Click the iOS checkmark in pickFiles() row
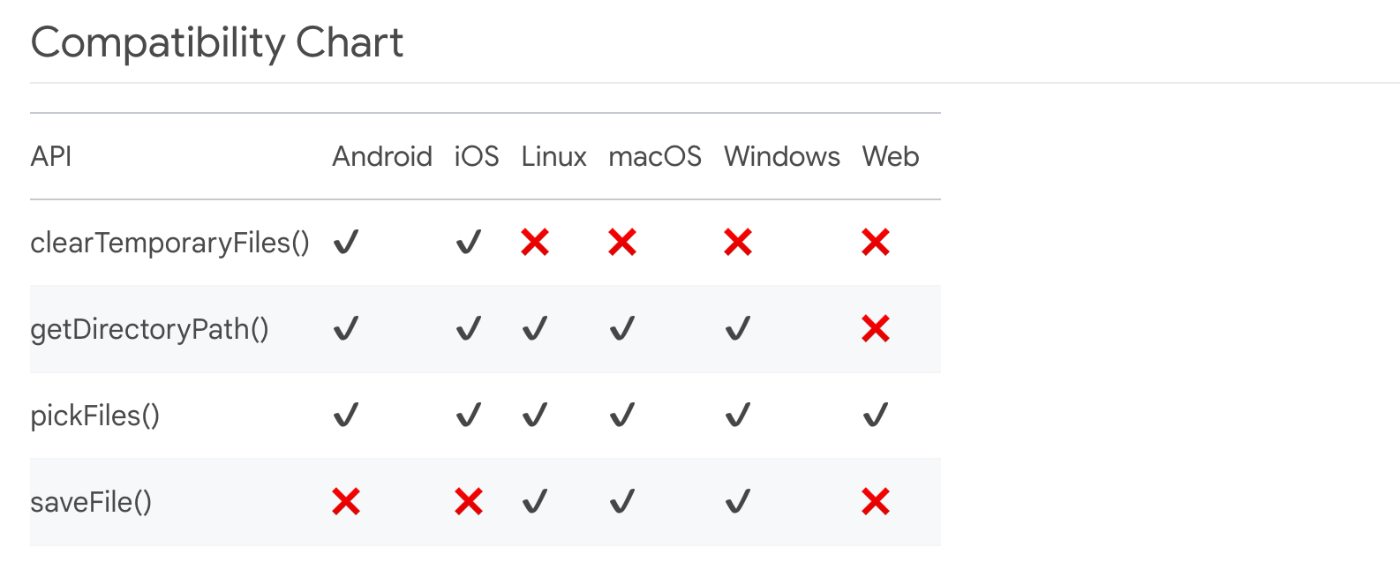Screen dimensions: 1400x577 pyautogui.click(x=468, y=415)
